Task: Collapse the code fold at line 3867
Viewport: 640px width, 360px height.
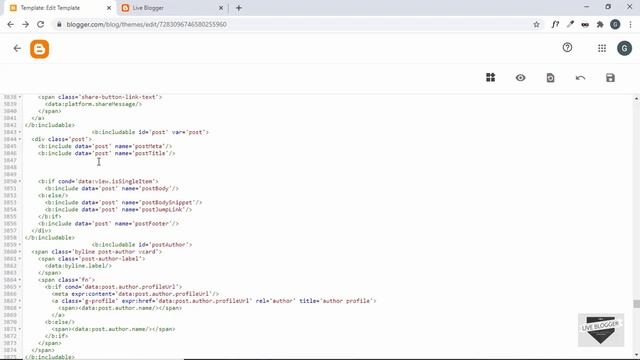Action: 20,301
